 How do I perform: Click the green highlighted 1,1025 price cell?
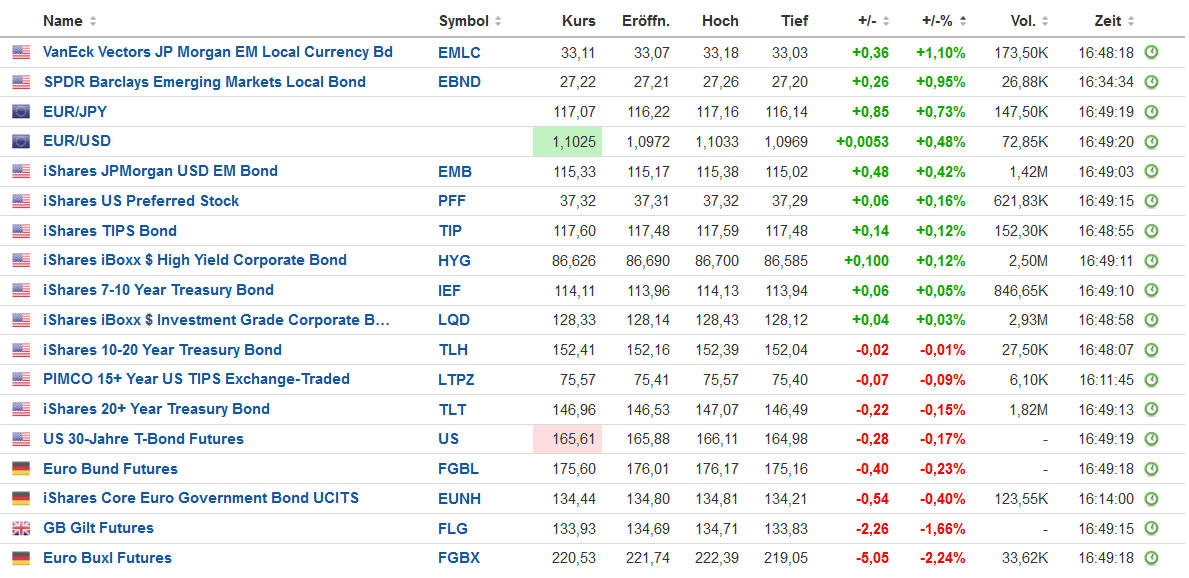(x=567, y=142)
